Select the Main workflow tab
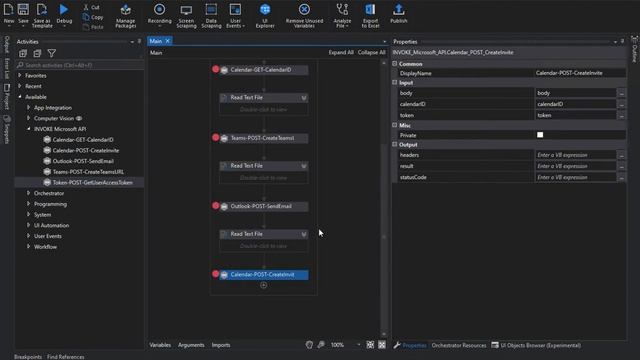Screen dimensions: 640x360 156,41
